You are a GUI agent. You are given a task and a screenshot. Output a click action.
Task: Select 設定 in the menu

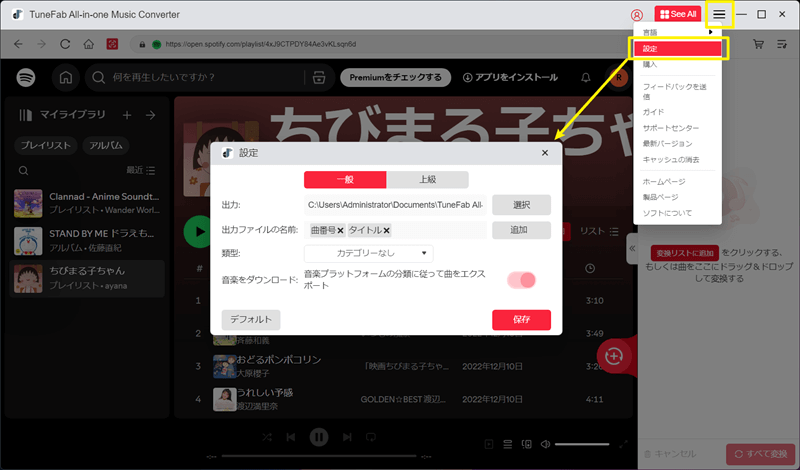[677, 48]
